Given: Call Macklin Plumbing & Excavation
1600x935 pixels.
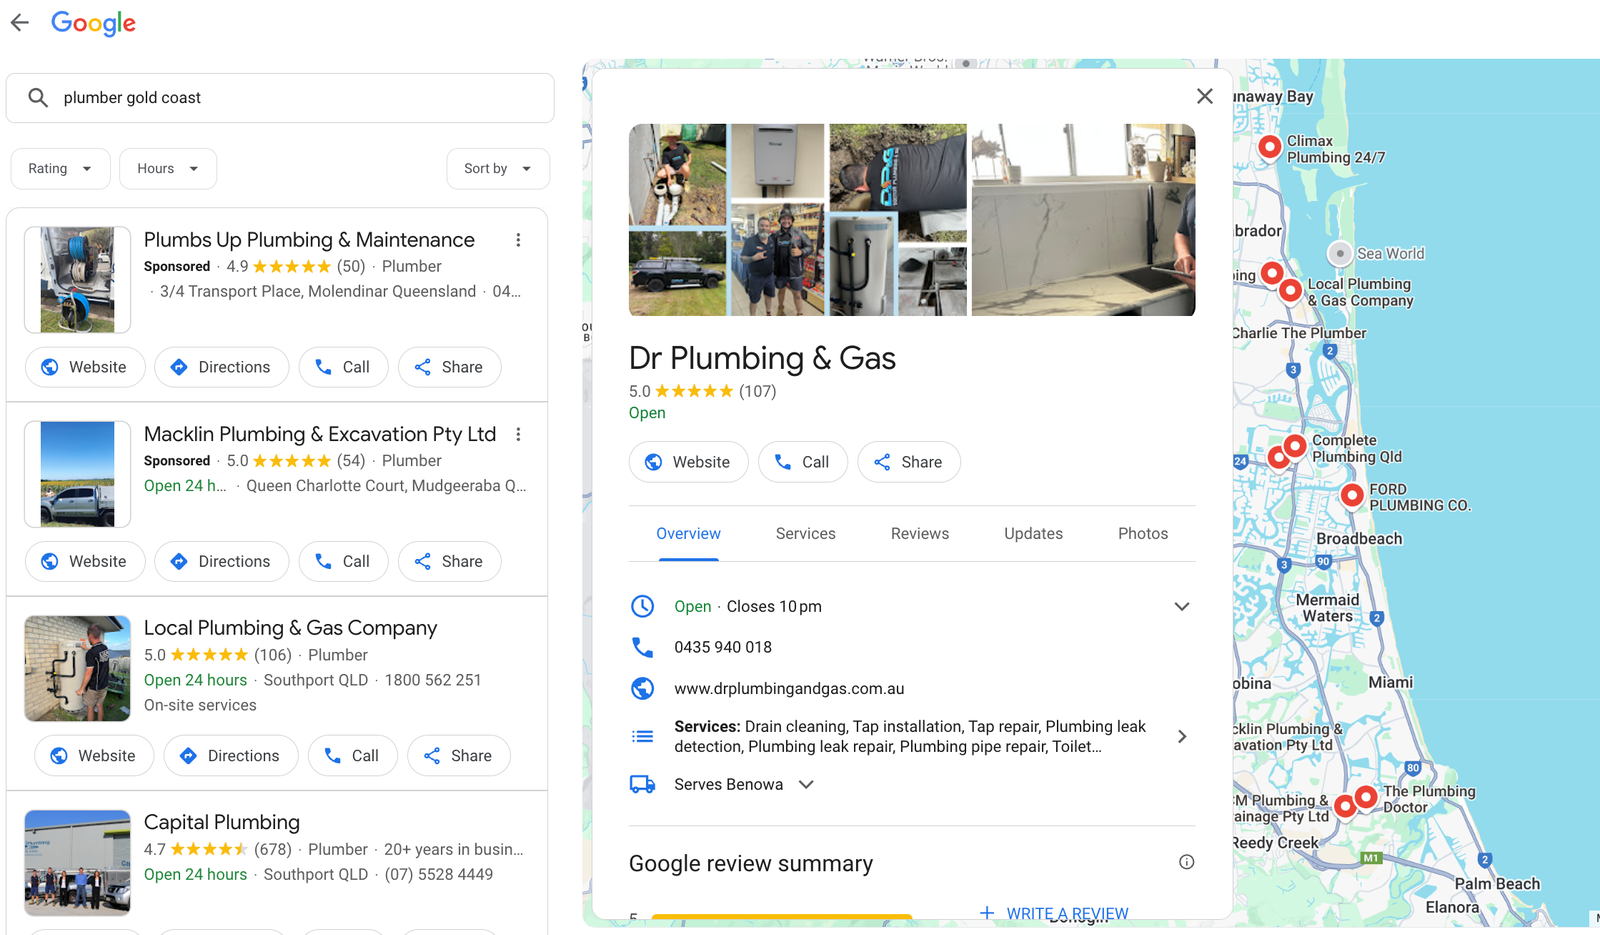Looking at the screenshot, I should [x=343, y=561].
